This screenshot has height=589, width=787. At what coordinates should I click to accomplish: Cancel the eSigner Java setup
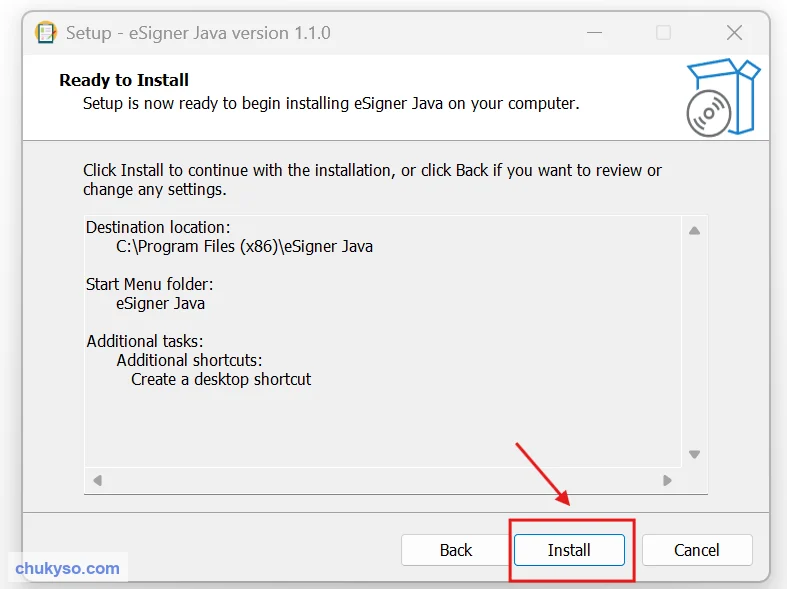click(697, 550)
